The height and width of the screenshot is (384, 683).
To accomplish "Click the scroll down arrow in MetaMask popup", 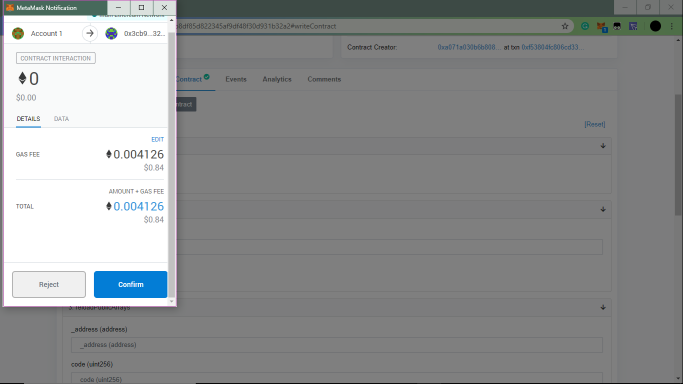I will coord(172,301).
